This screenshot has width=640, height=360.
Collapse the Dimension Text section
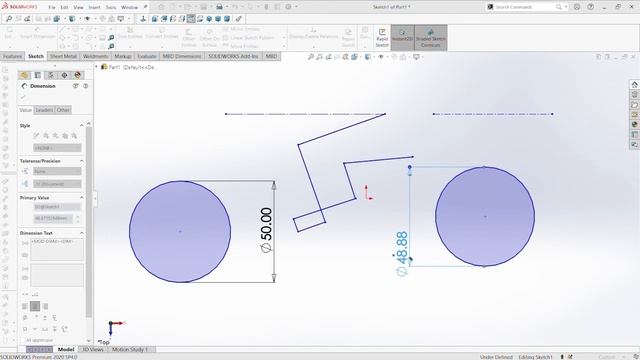coord(82,233)
